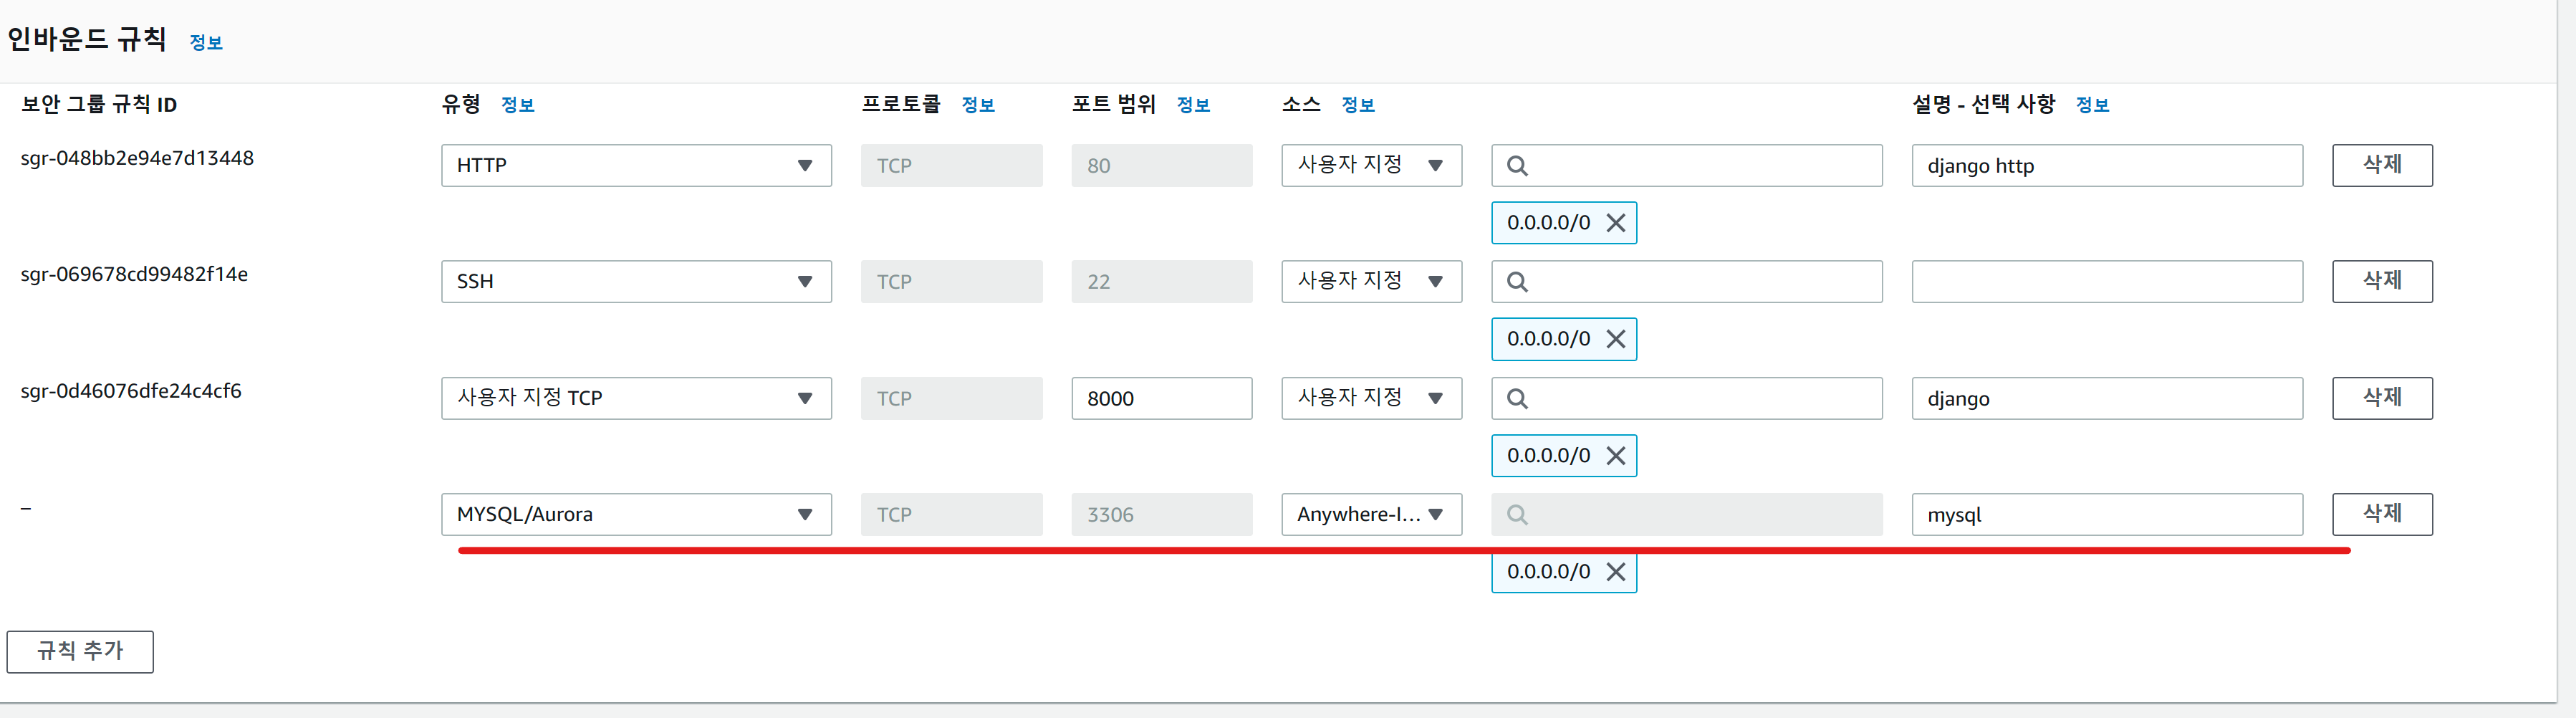Click the empty description field of SSH rule
This screenshot has width=2576, height=718.
point(2107,281)
